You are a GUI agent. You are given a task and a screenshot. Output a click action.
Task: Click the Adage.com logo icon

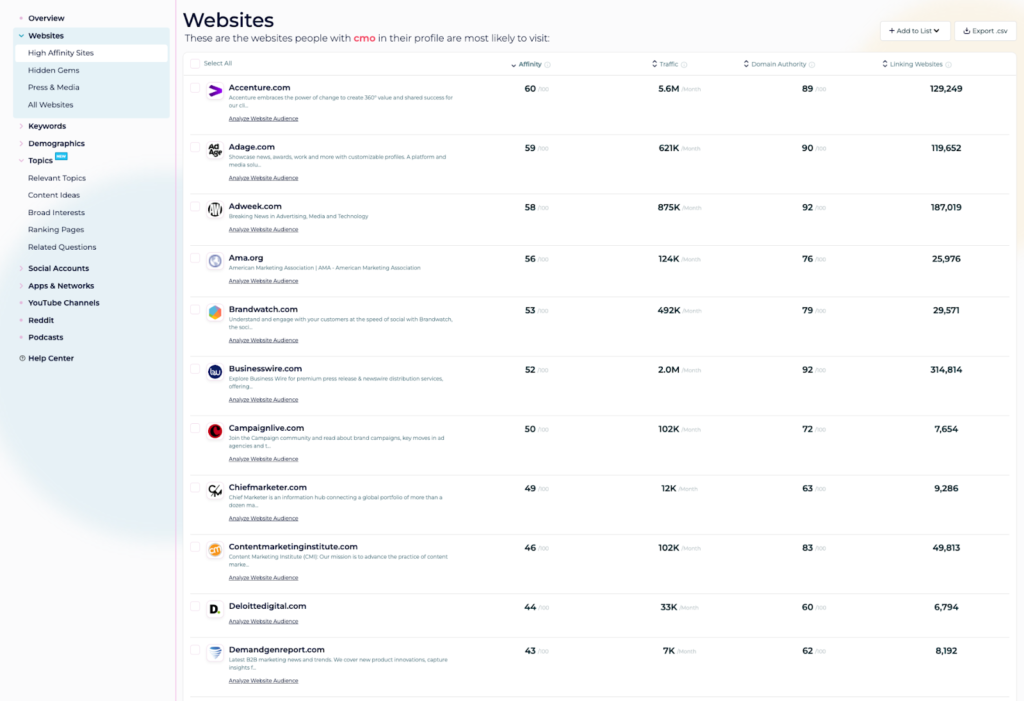(x=214, y=150)
